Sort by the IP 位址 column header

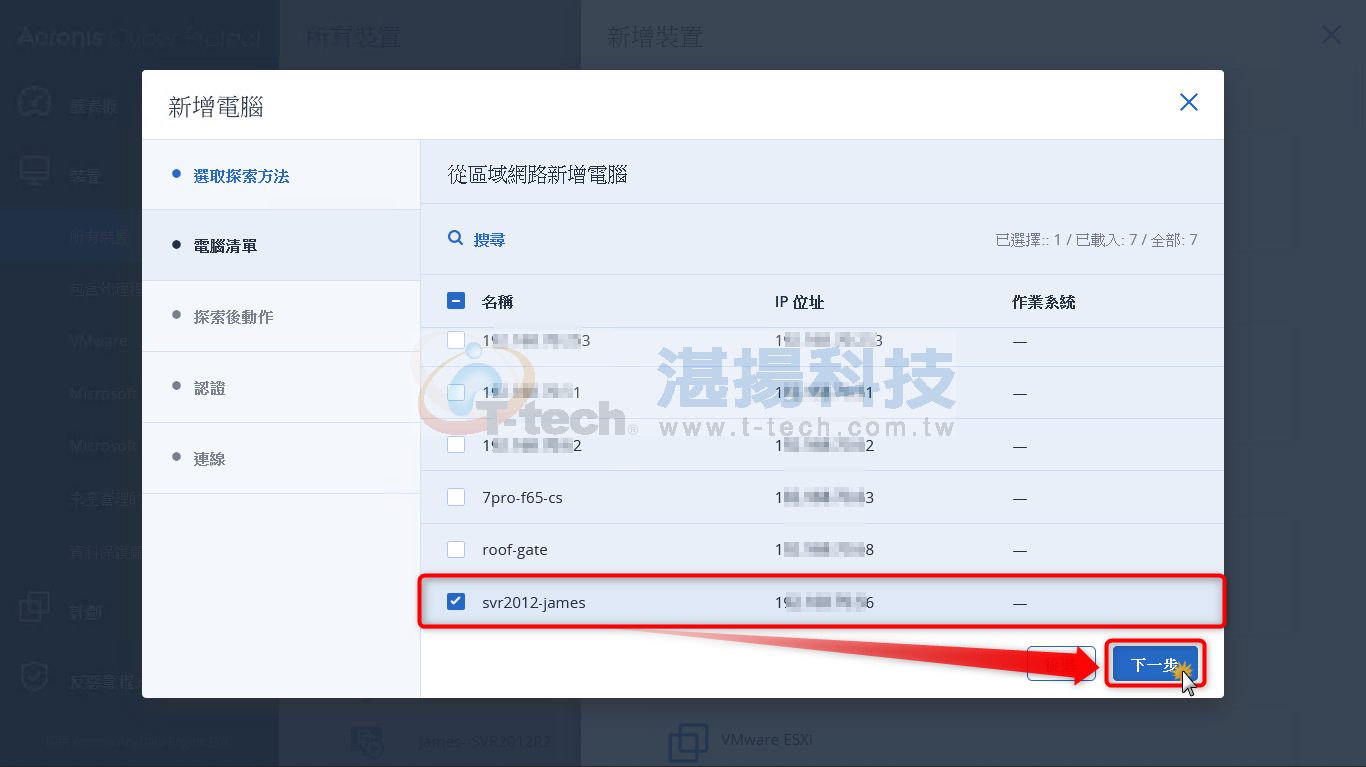click(799, 301)
